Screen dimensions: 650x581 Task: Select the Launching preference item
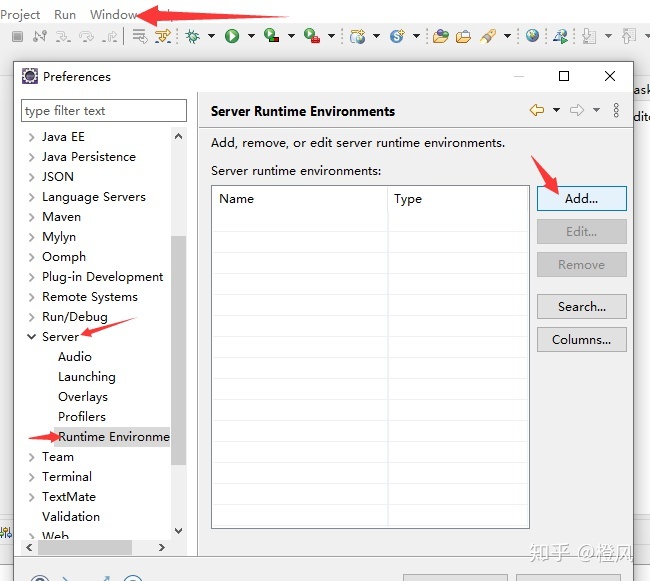pos(87,377)
